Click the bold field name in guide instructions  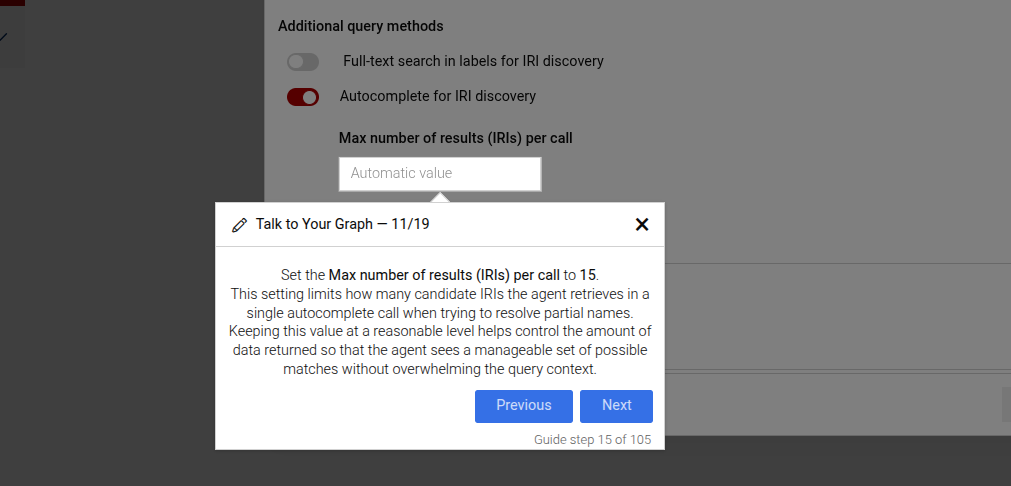click(x=444, y=275)
